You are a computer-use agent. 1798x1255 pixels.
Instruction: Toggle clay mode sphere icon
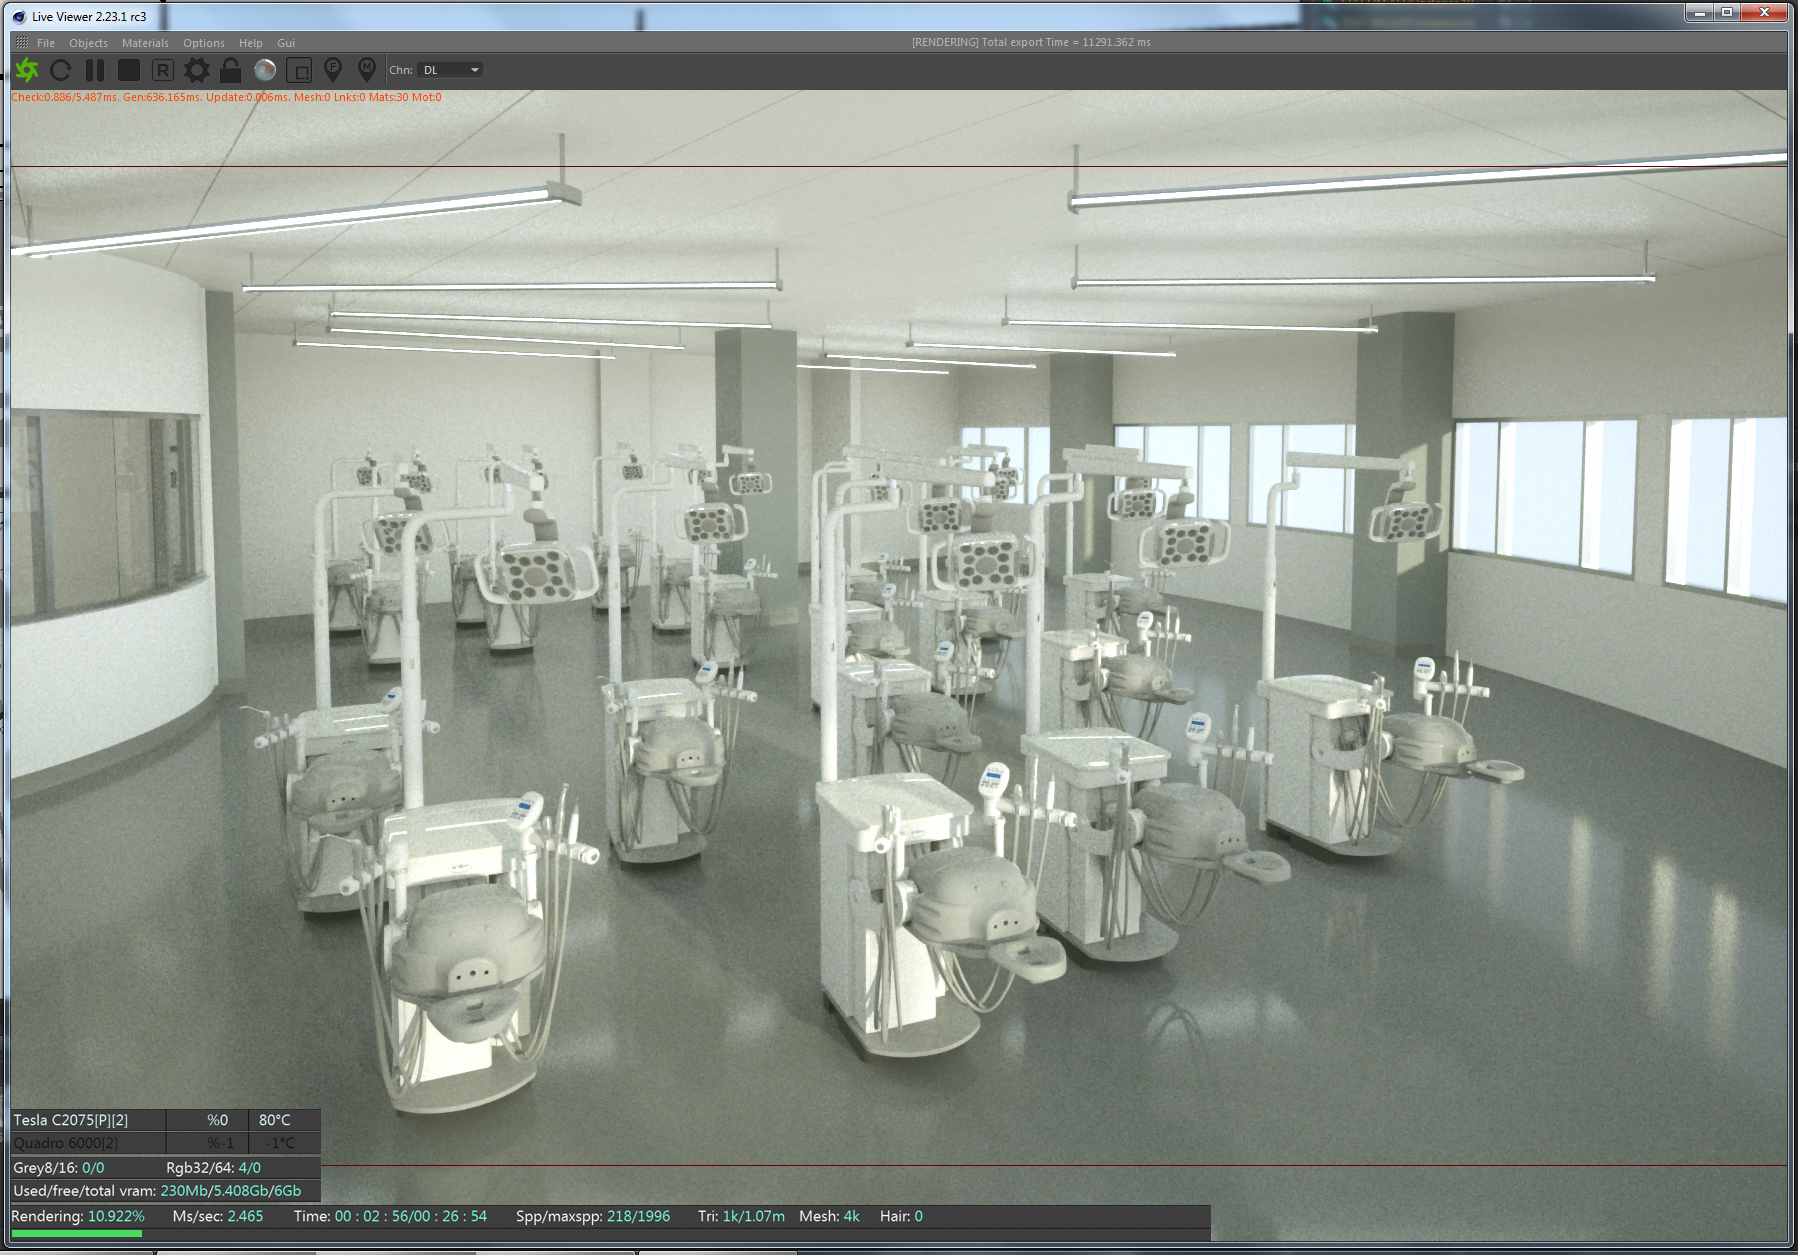point(265,70)
